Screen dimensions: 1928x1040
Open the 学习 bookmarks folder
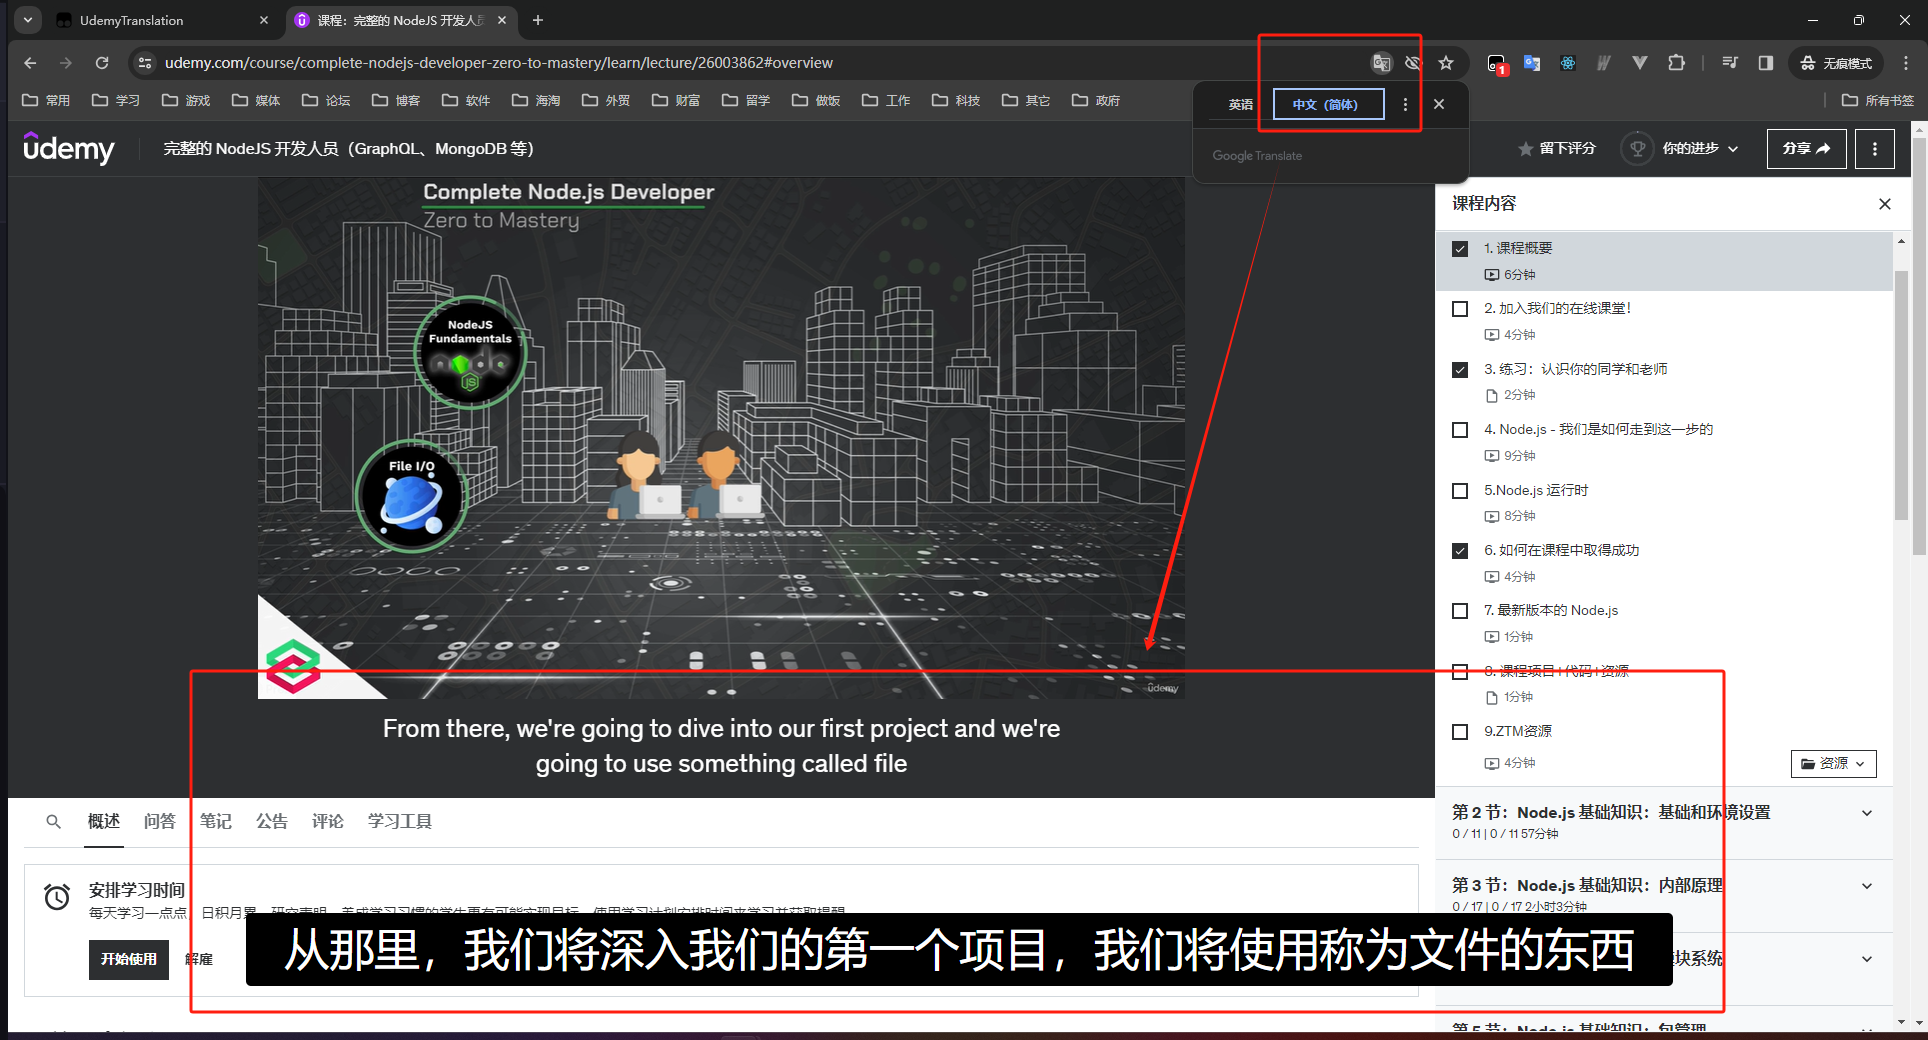(116, 100)
